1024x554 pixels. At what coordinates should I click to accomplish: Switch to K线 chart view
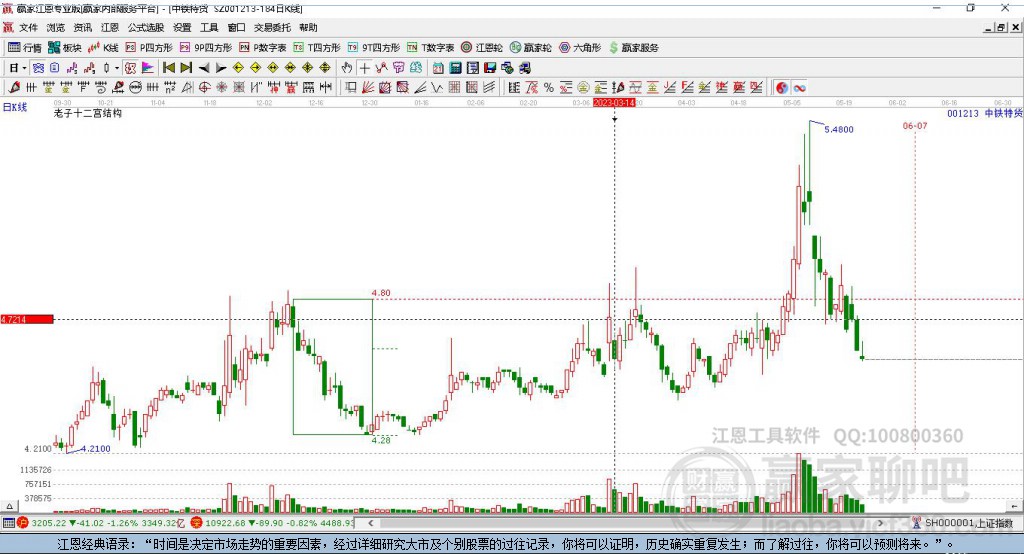click(103, 48)
